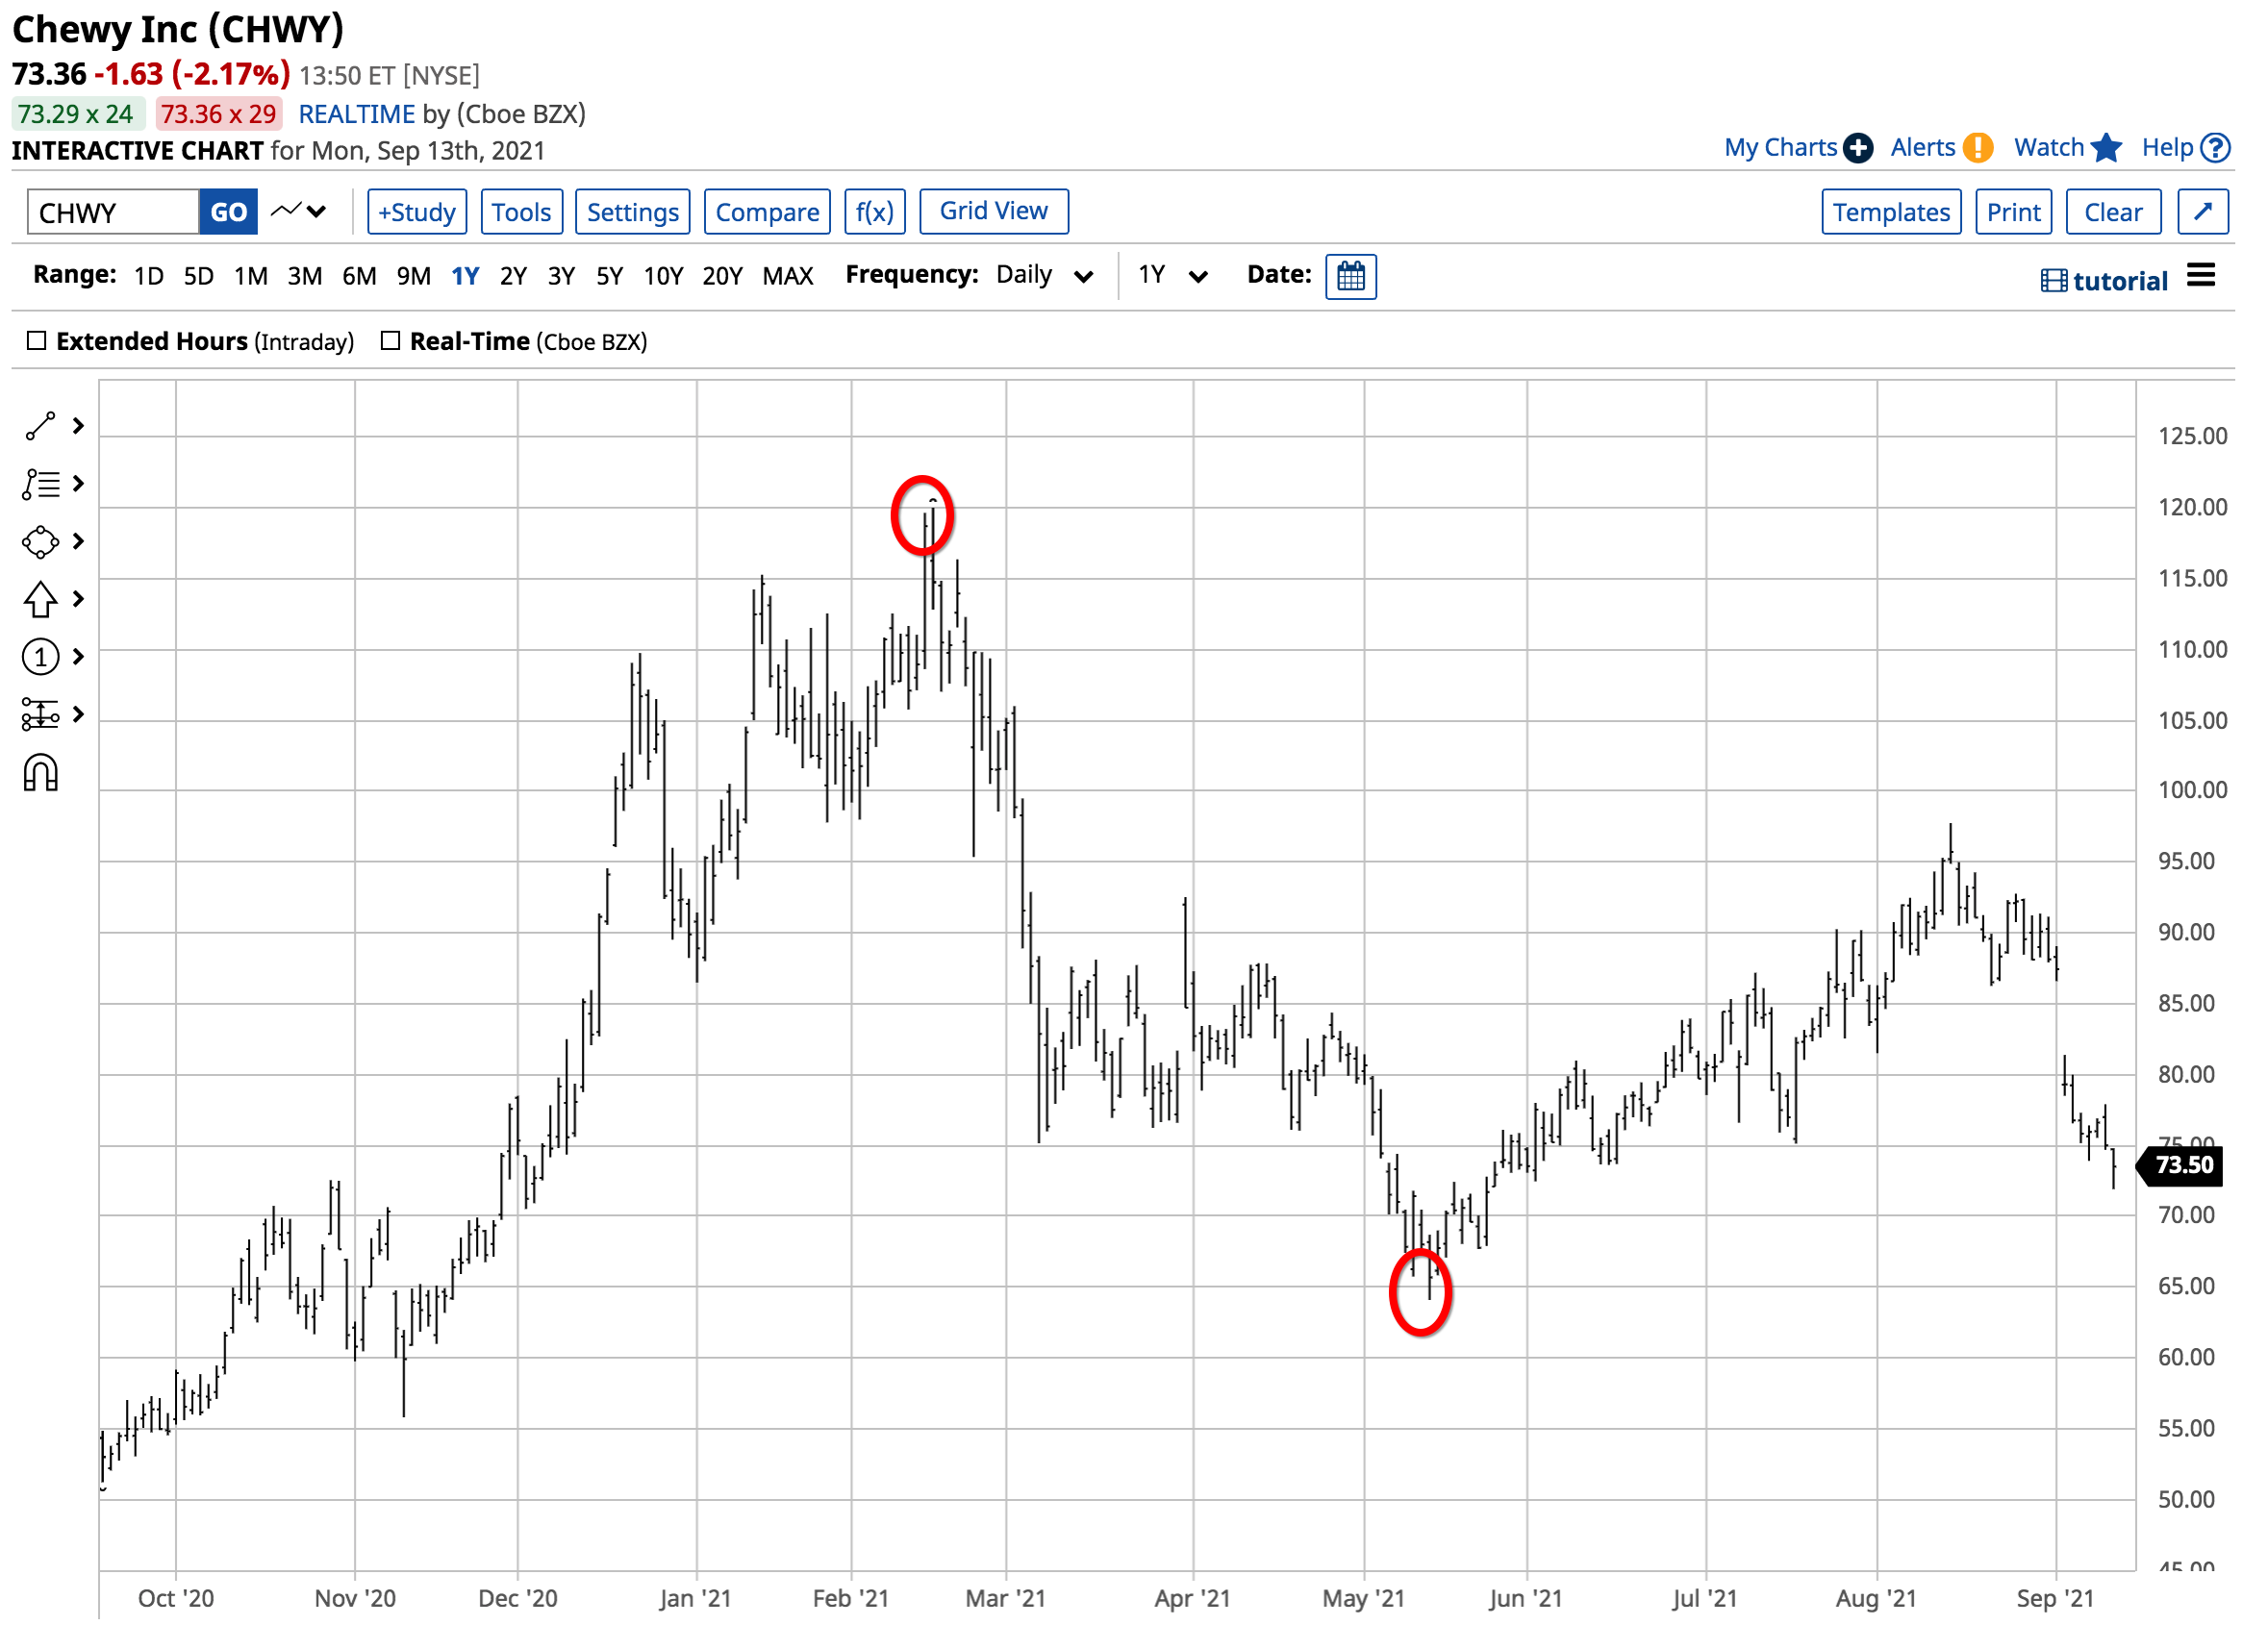The height and width of the screenshot is (1625, 2268).
Task: Open the Fibonacci and text annotation tool
Action: [40, 484]
